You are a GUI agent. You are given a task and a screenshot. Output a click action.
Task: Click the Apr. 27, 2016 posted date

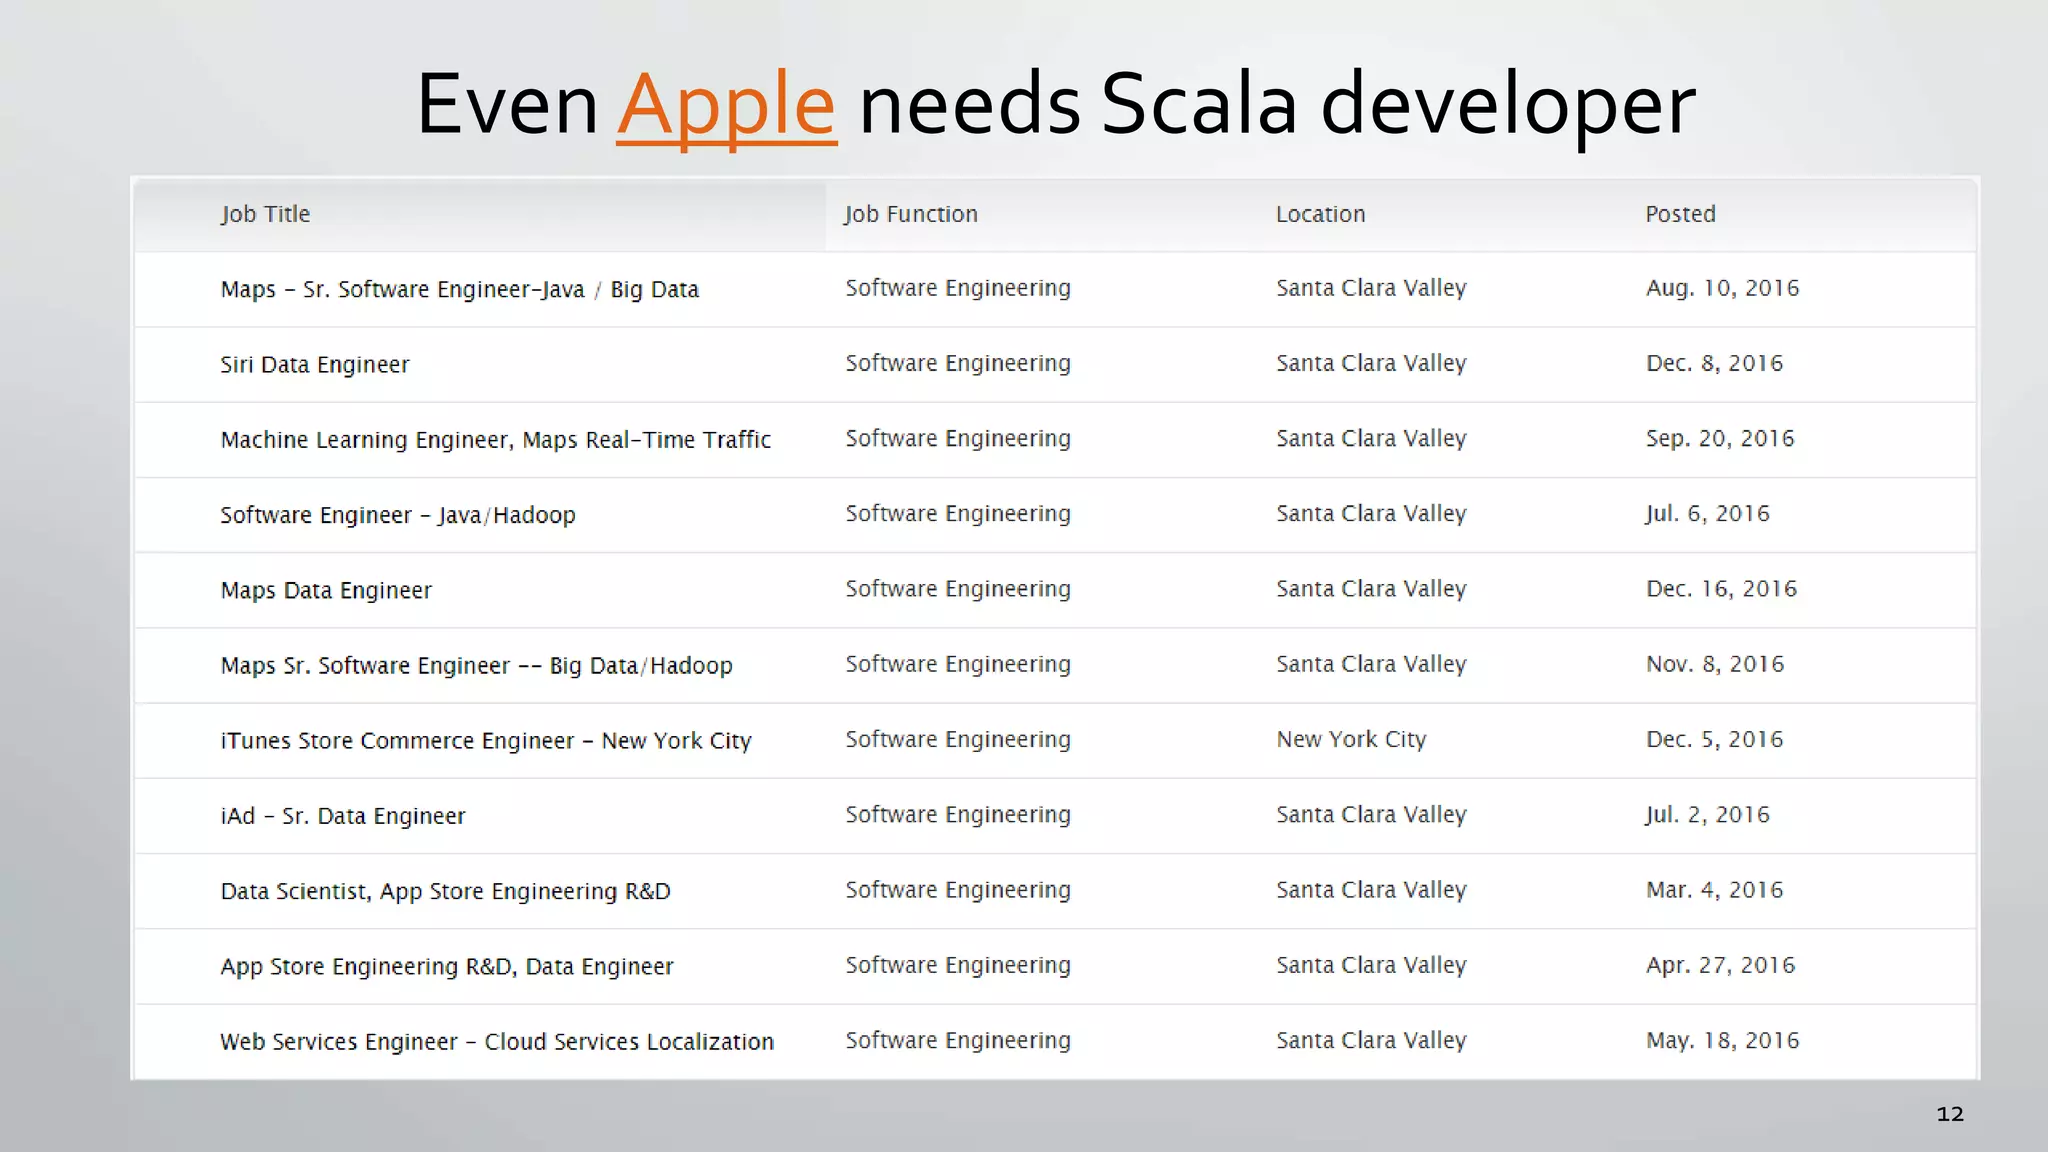(x=1720, y=965)
